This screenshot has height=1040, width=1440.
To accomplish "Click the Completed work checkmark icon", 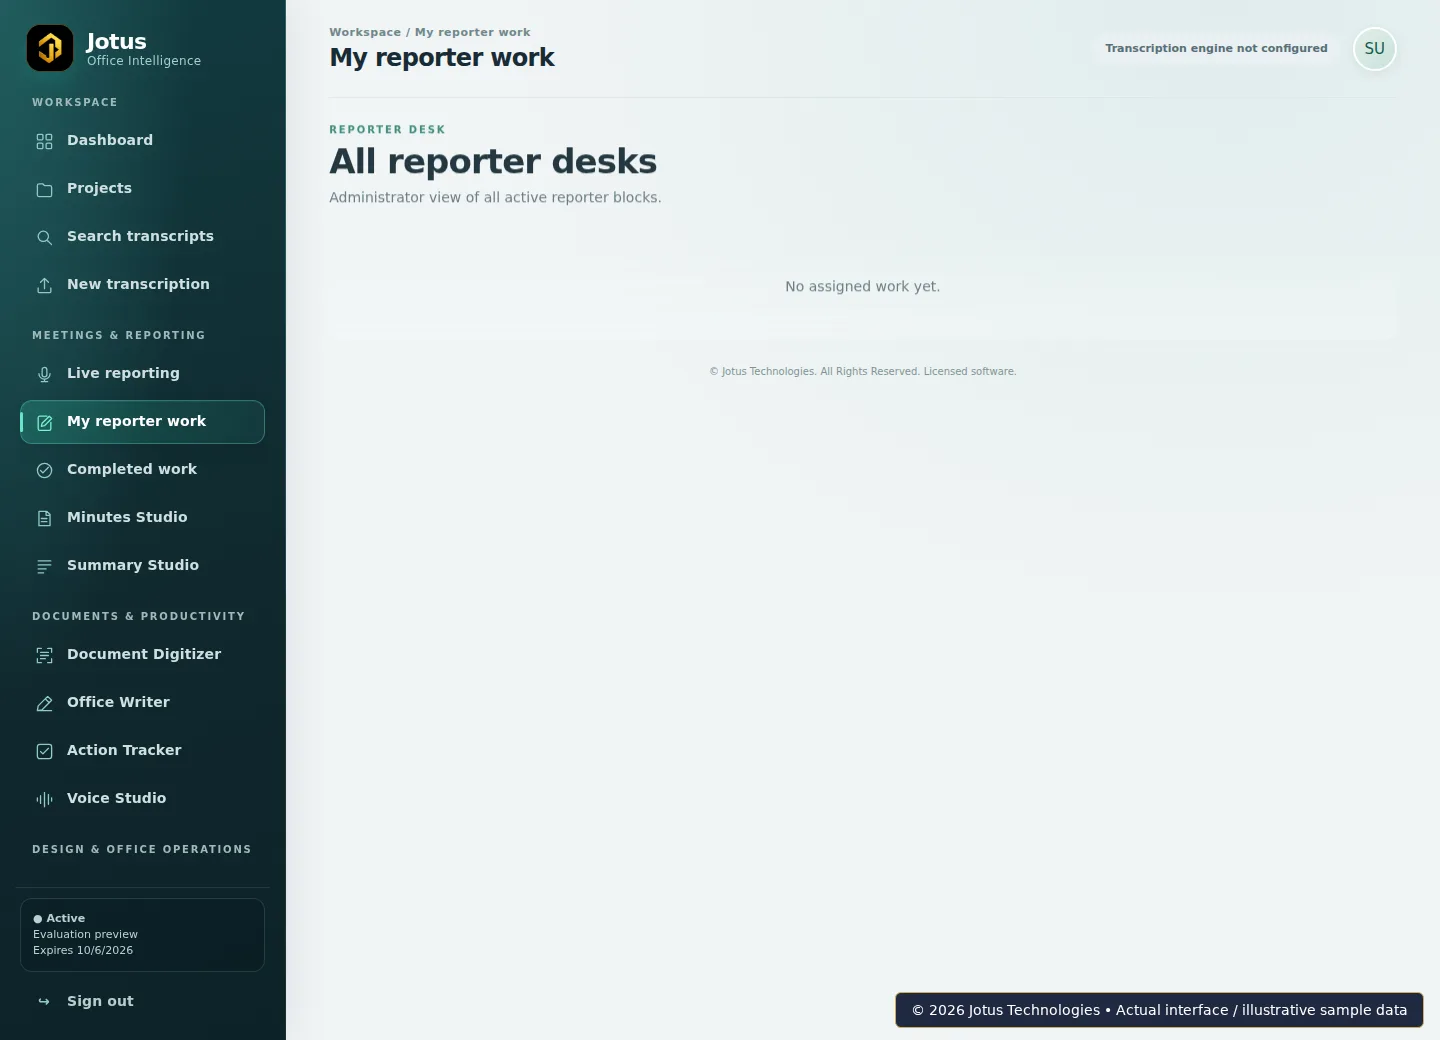I will 44,470.
